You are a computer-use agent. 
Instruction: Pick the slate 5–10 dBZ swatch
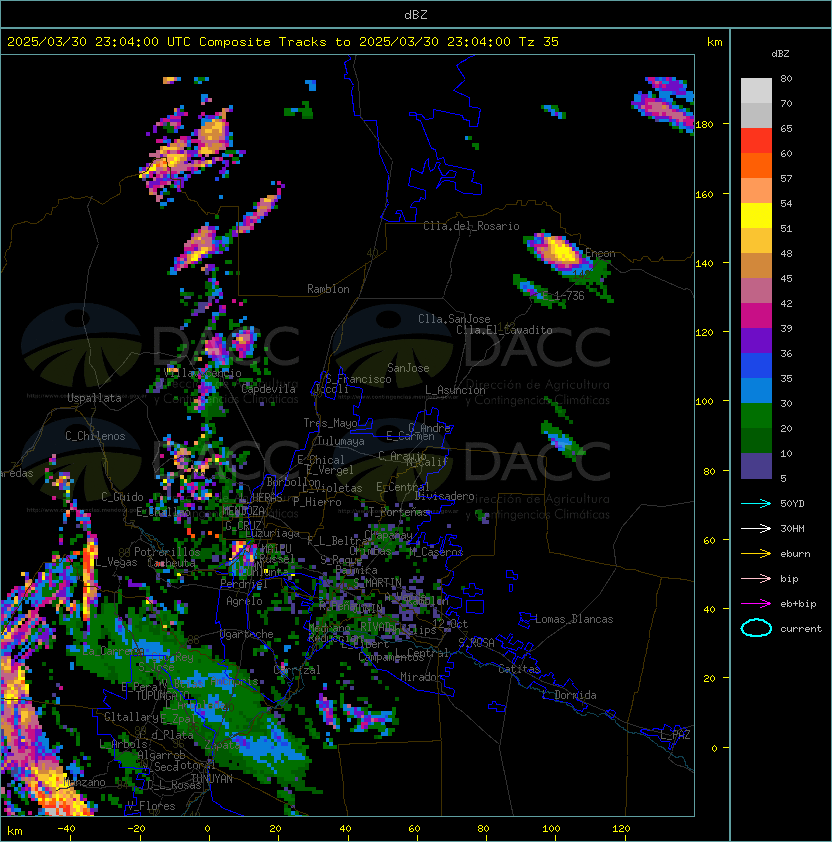(756, 465)
